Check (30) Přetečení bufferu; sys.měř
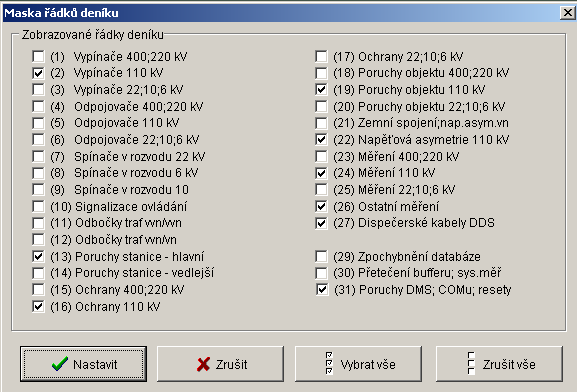Screen dimensions: 577x392 click(321, 273)
